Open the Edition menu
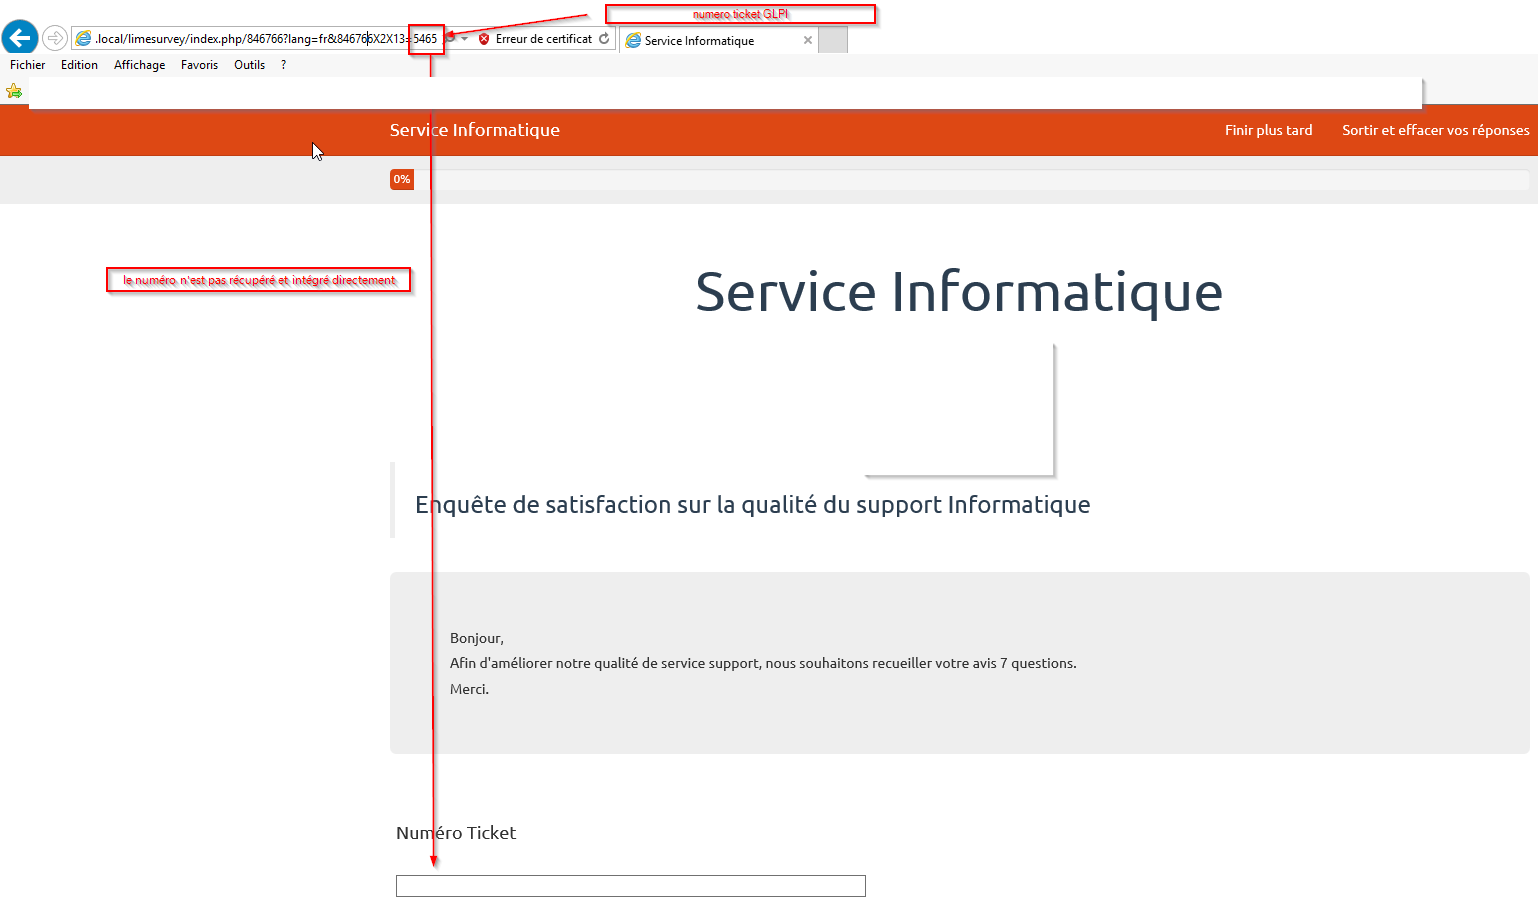1538x922 pixels. (x=79, y=65)
